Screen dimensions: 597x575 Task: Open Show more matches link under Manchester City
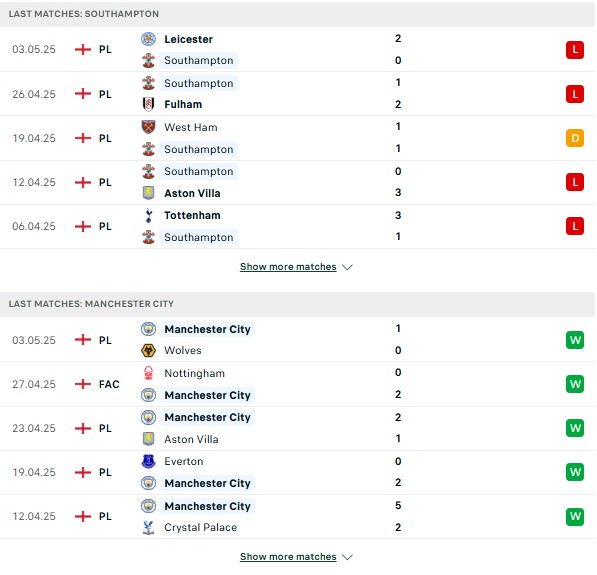pyautogui.click(x=288, y=556)
